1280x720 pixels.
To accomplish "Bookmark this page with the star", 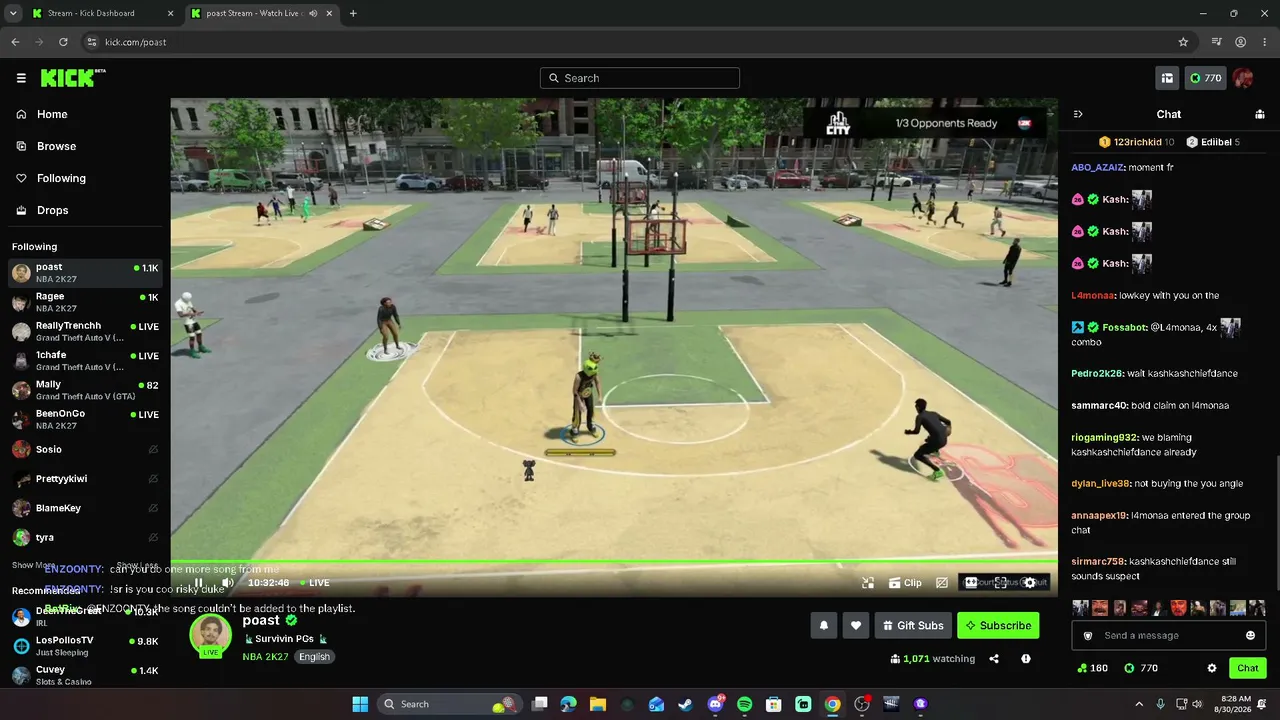I will [1183, 42].
